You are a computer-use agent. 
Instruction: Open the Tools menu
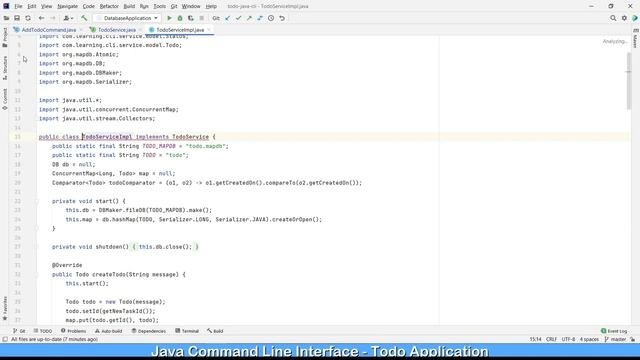(160, 6)
